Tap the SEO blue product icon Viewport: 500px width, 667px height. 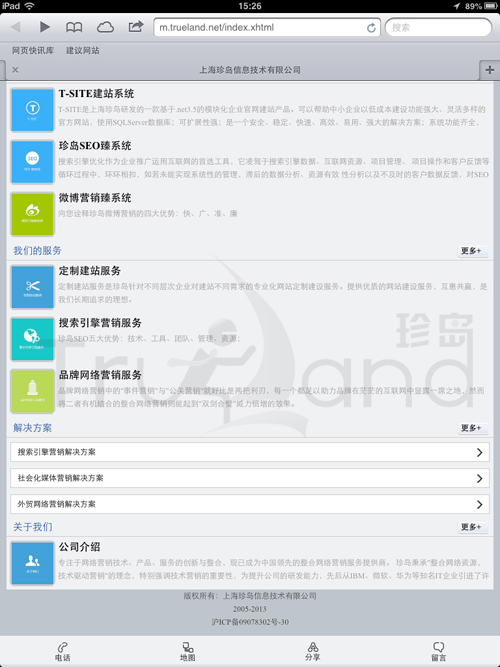pos(32,162)
